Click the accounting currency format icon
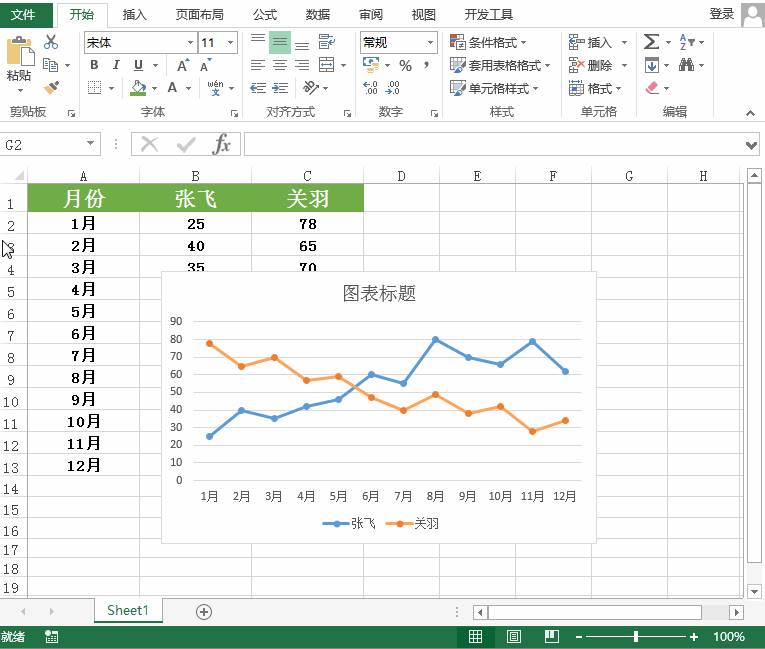 pos(371,64)
